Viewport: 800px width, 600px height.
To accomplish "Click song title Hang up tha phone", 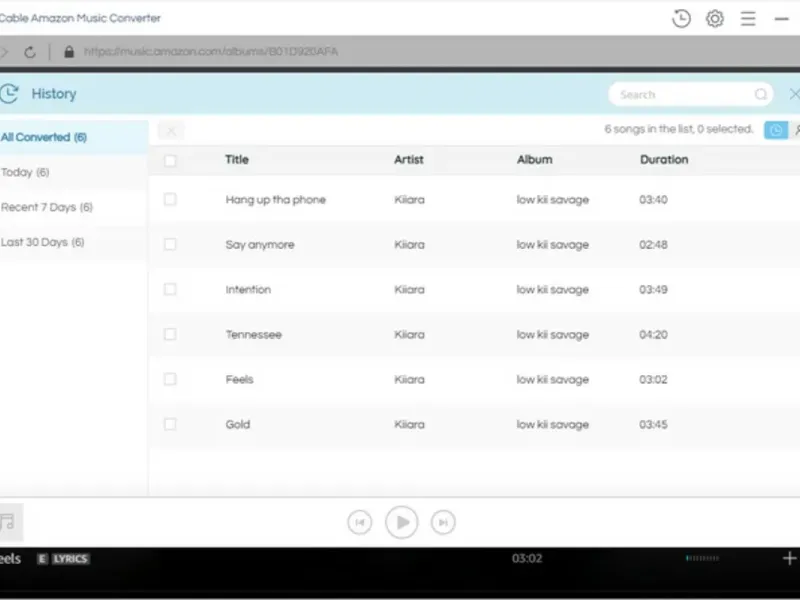I will coord(276,200).
